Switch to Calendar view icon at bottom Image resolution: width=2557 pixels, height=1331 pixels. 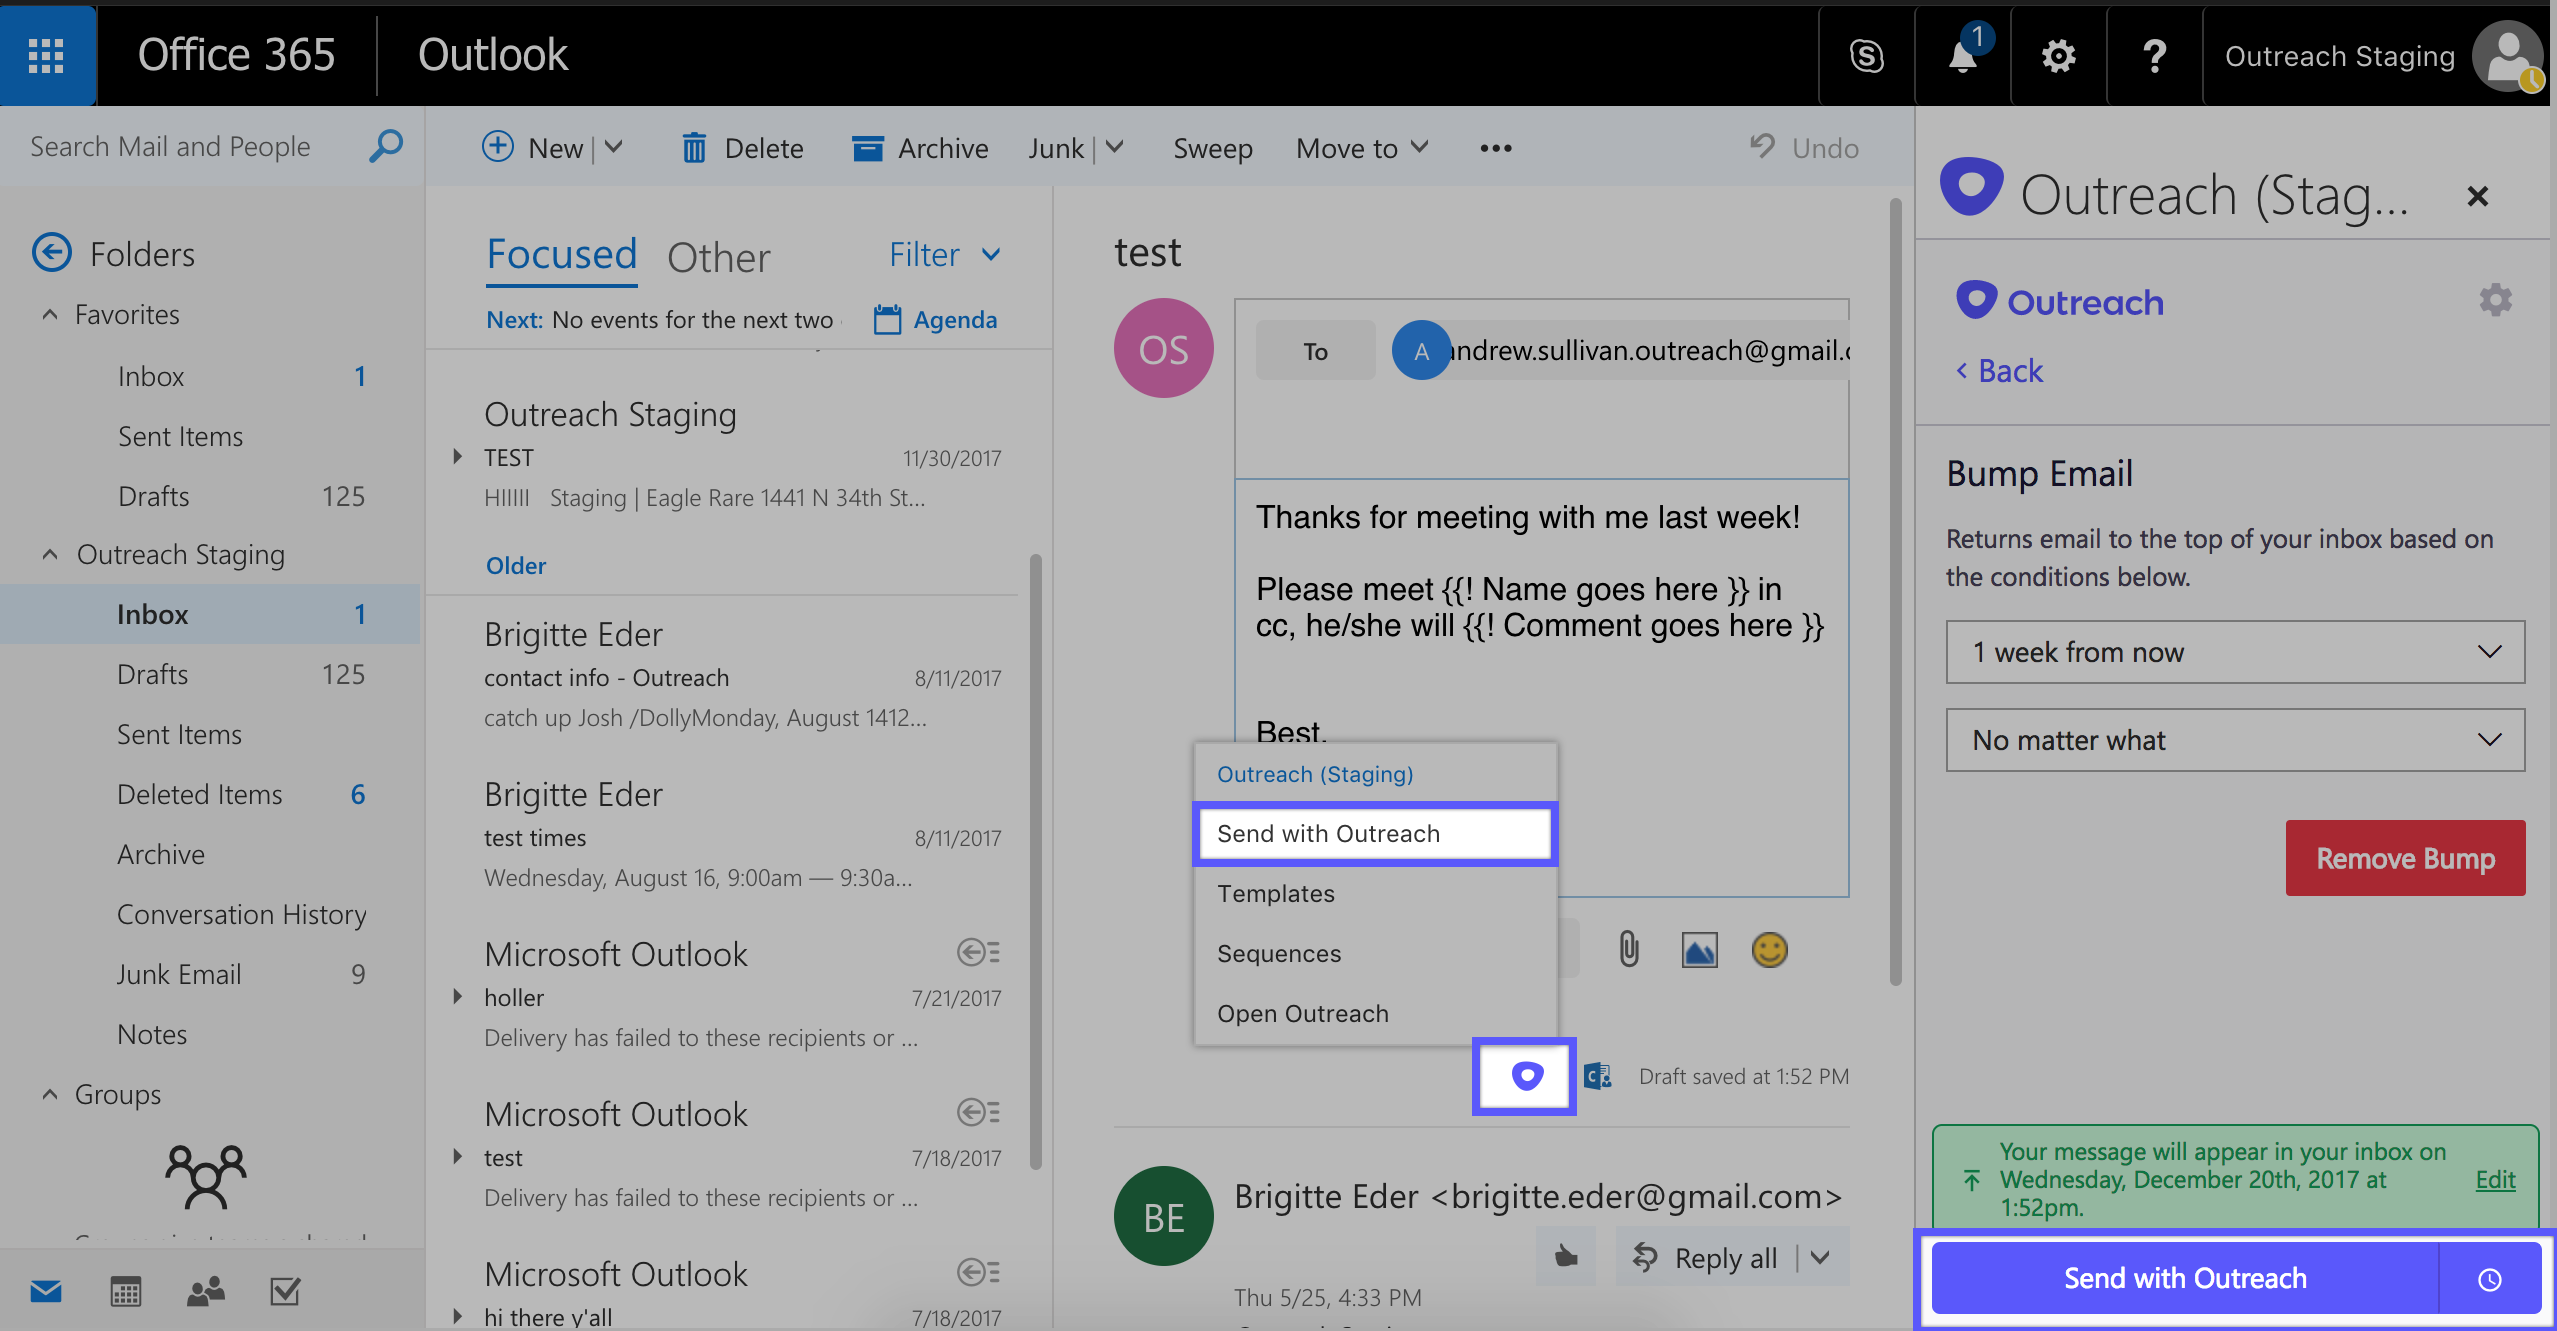pyautogui.click(x=125, y=1292)
